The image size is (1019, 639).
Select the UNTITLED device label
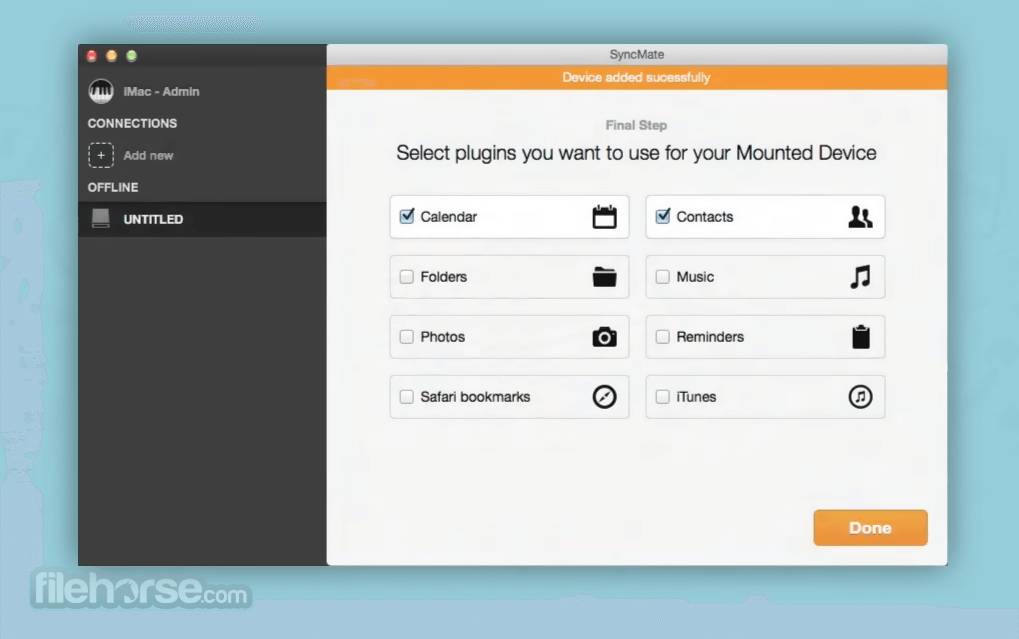(153, 219)
